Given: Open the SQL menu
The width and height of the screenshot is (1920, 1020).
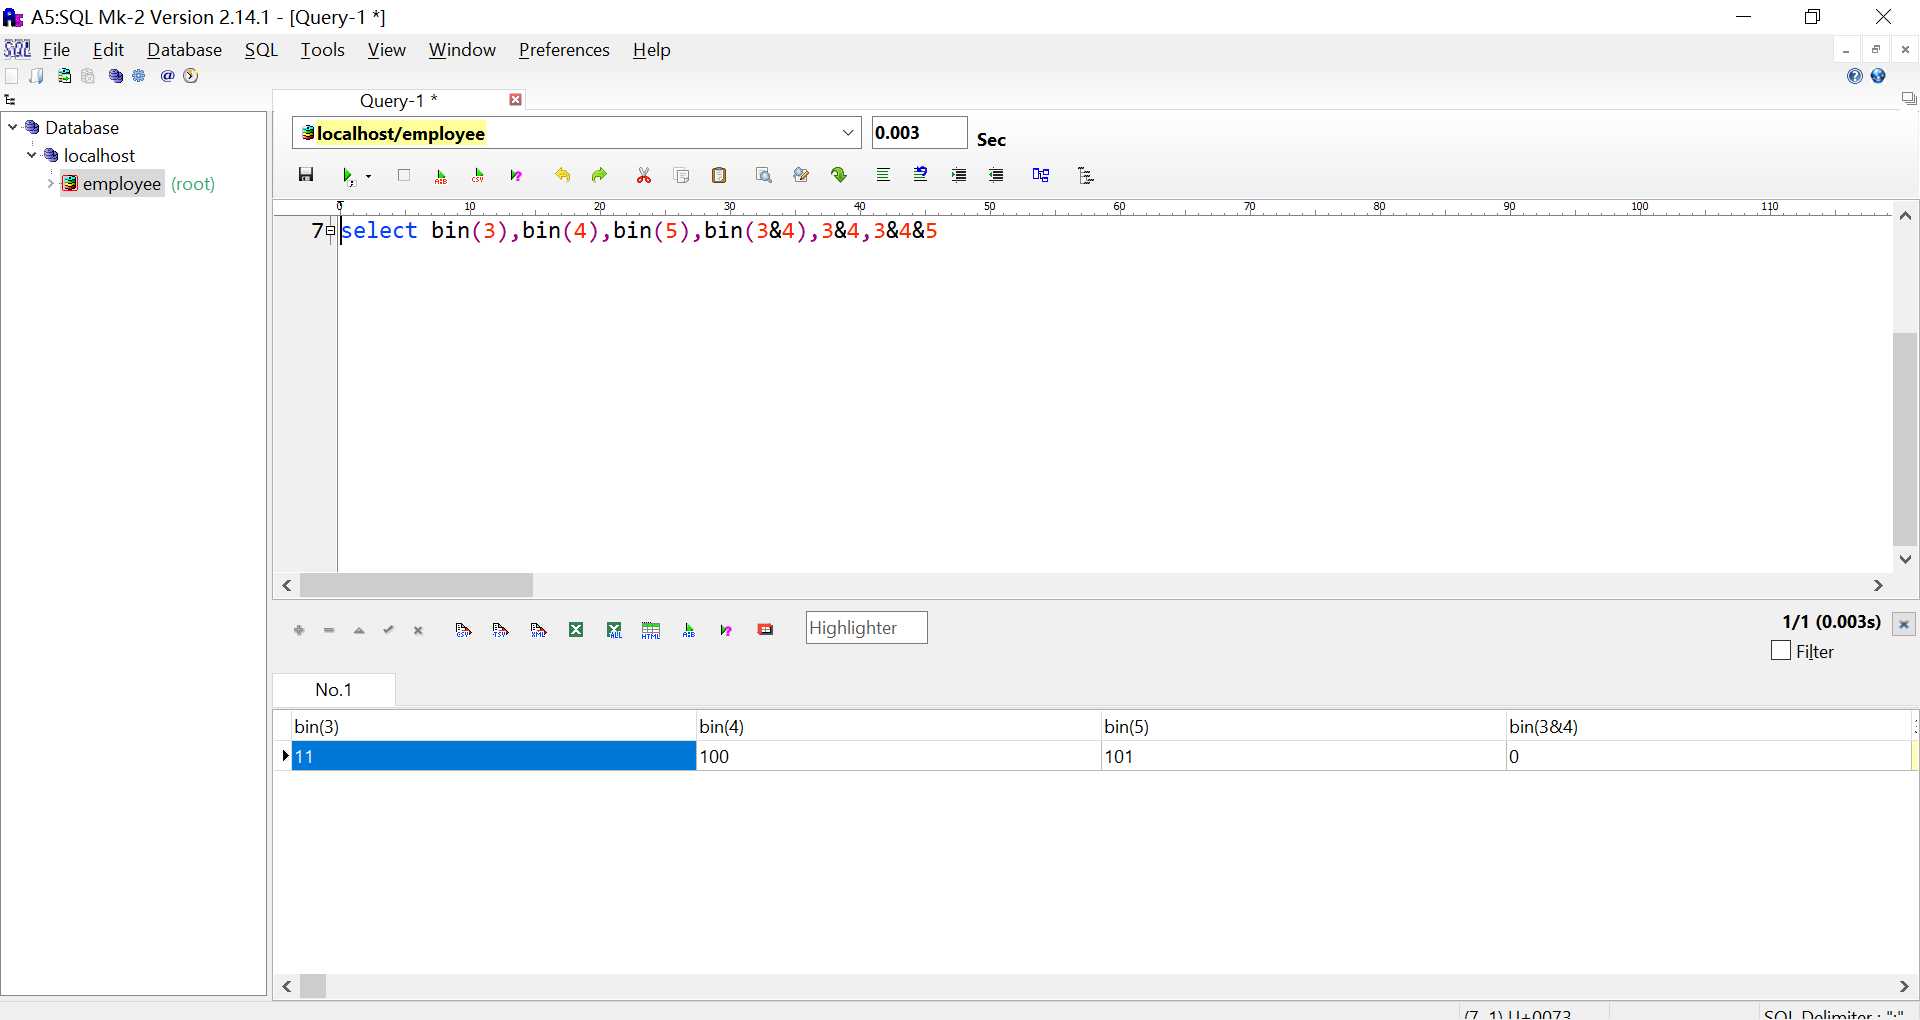Looking at the screenshot, I should 261,50.
